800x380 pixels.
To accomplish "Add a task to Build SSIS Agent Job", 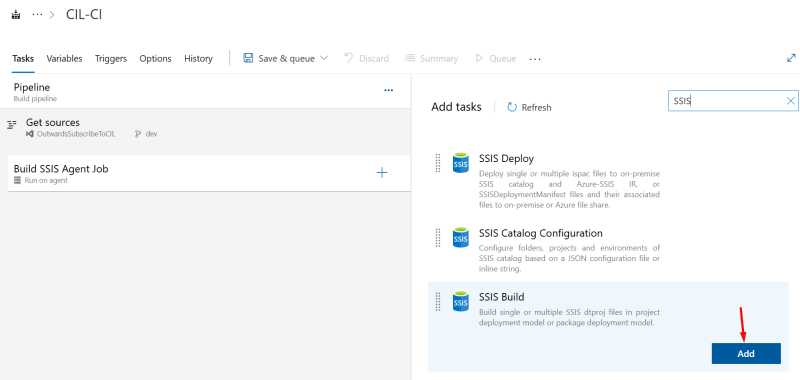I will pos(382,172).
